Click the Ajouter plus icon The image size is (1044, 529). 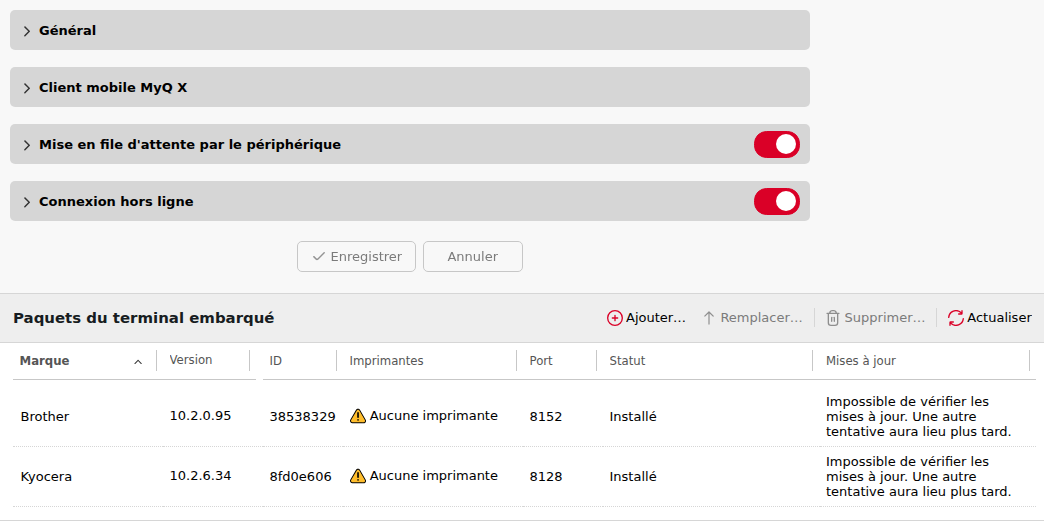(x=615, y=318)
